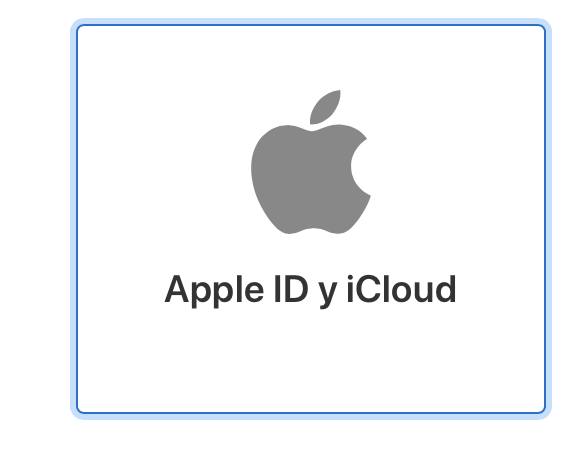
Task: Click the blue focus border of the card
Action: click(x=311, y=25)
